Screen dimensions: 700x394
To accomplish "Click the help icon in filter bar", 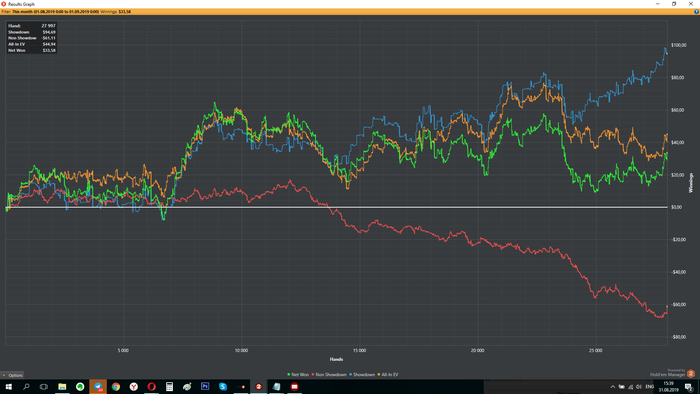I will [696, 12].
